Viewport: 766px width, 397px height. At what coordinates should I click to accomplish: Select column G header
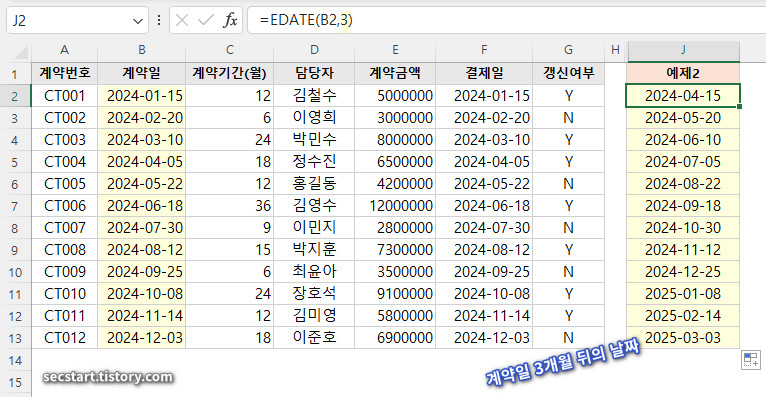pos(568,50)
